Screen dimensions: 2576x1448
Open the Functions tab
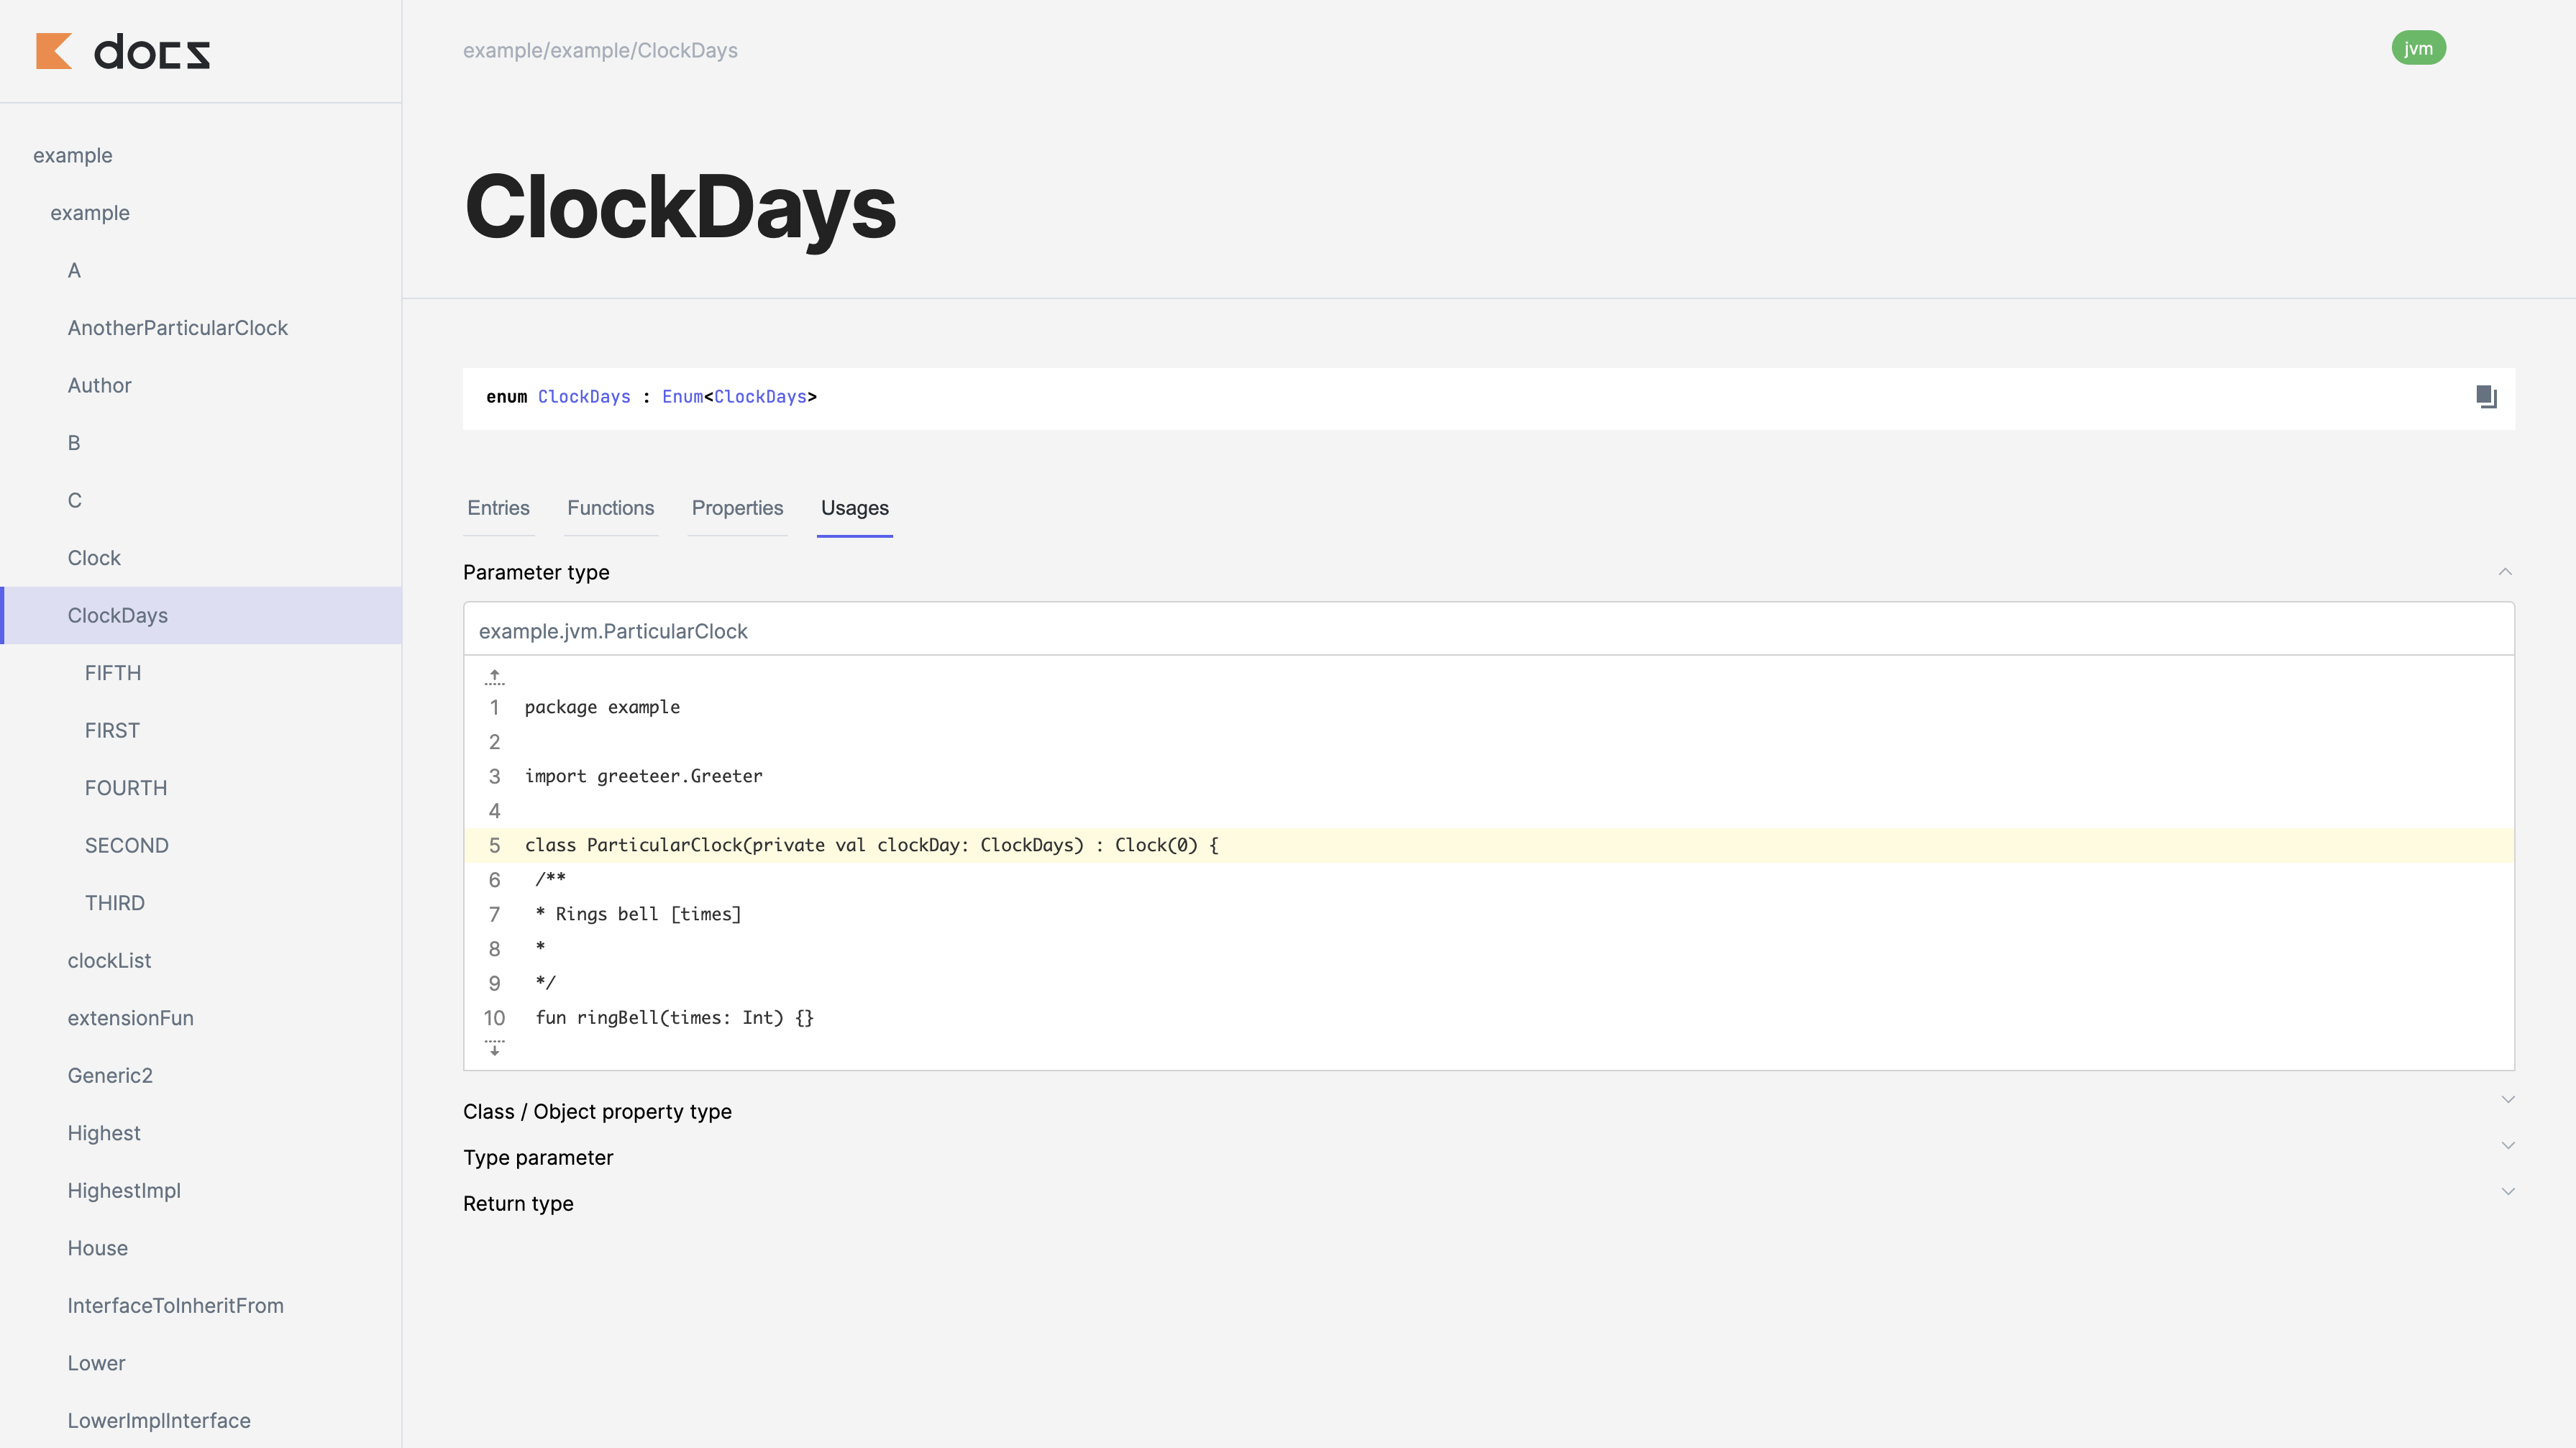(610, 508)
